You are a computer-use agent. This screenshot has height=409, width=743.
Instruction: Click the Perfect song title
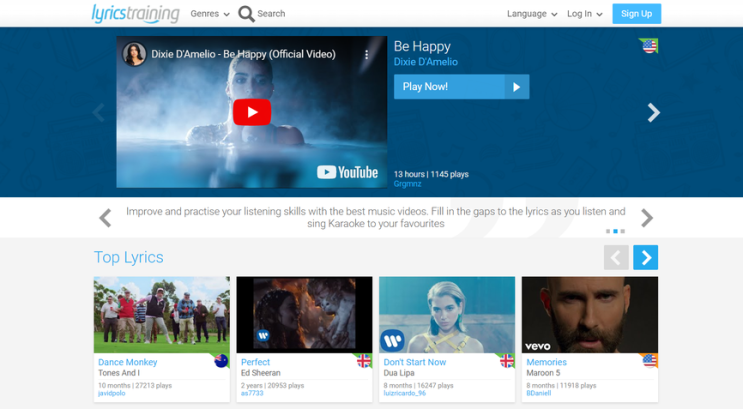tap(255, 362)
